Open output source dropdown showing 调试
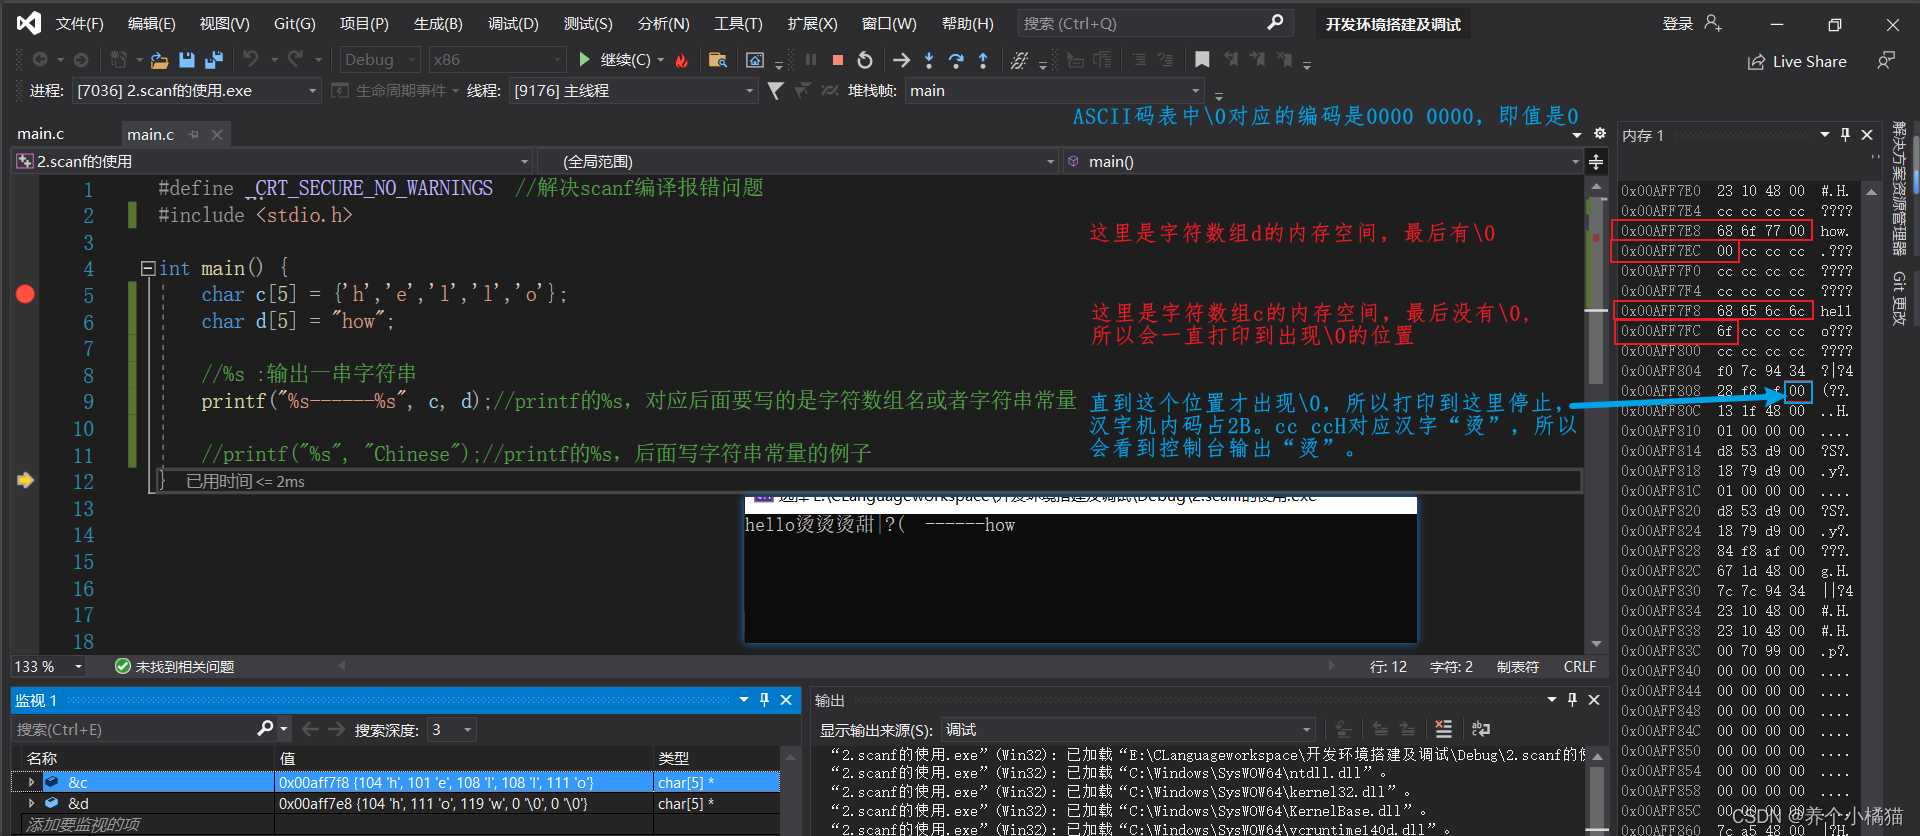 tap(1127, 730)
